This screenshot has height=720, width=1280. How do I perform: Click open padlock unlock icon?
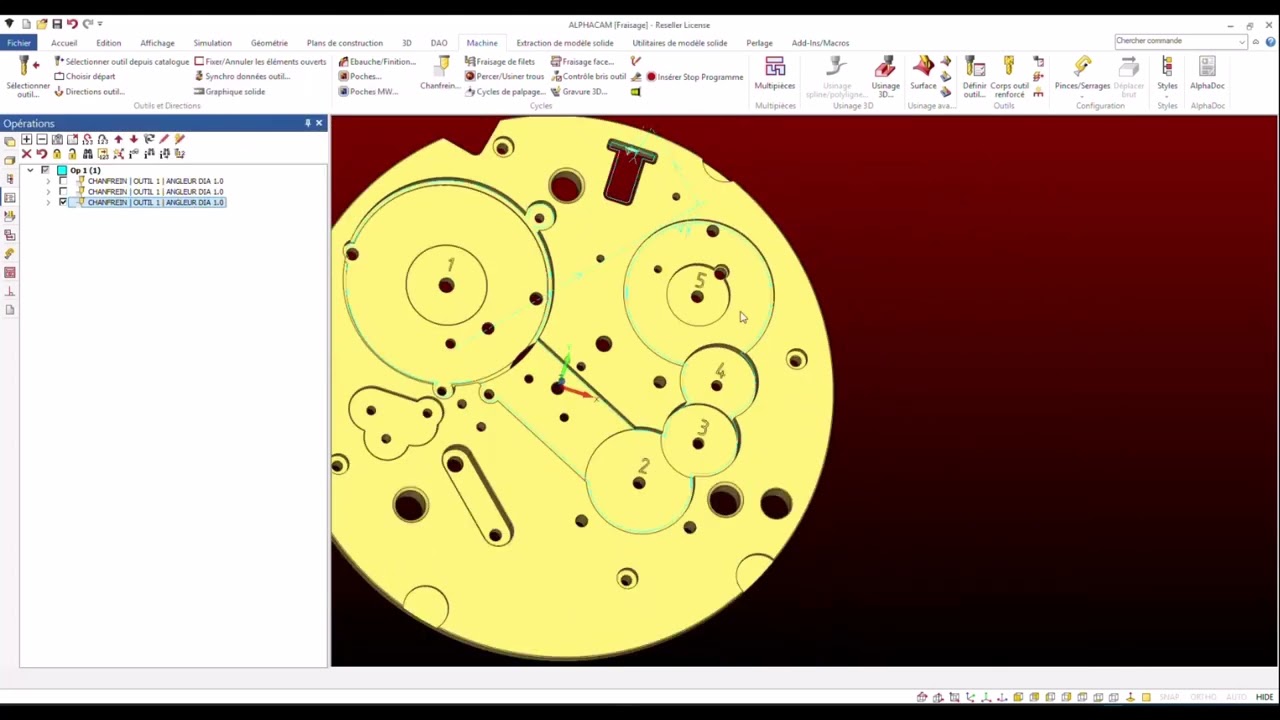(72, 154)
